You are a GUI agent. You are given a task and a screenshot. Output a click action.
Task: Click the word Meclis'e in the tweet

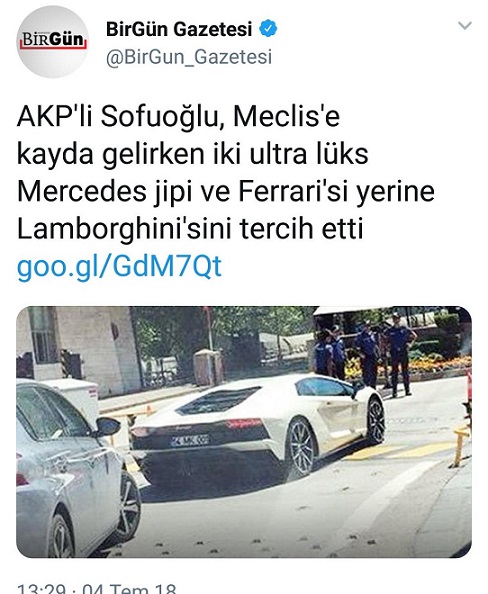(286, 117)
